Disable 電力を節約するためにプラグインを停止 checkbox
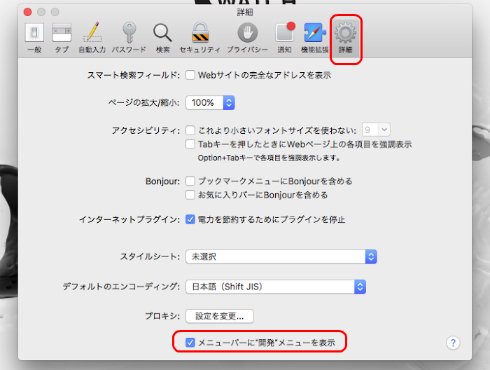Viewport: 490px width, 370px height. [190, 219]
